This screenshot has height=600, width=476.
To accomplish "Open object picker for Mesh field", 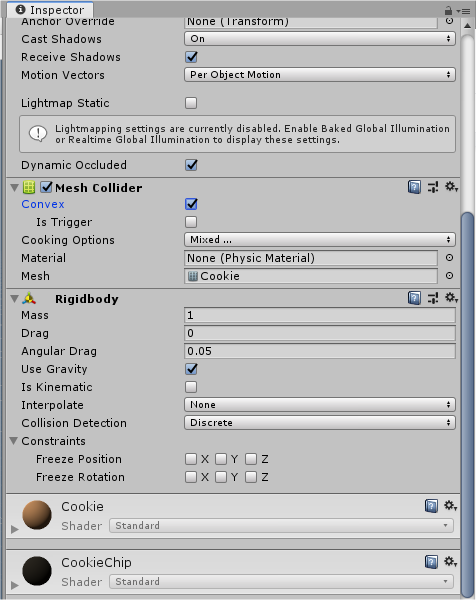I will [450, 276].
